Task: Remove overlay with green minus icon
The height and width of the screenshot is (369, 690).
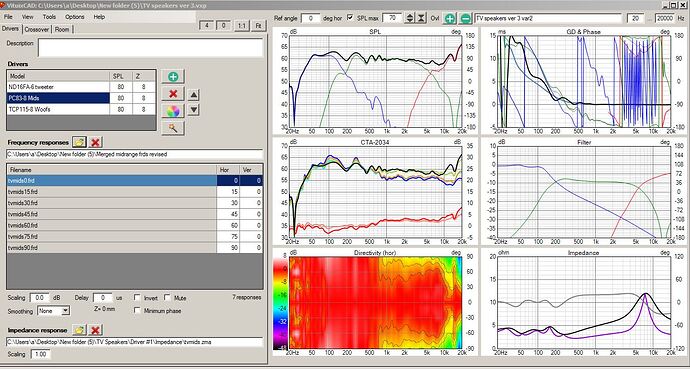Action: coord(466,18)
